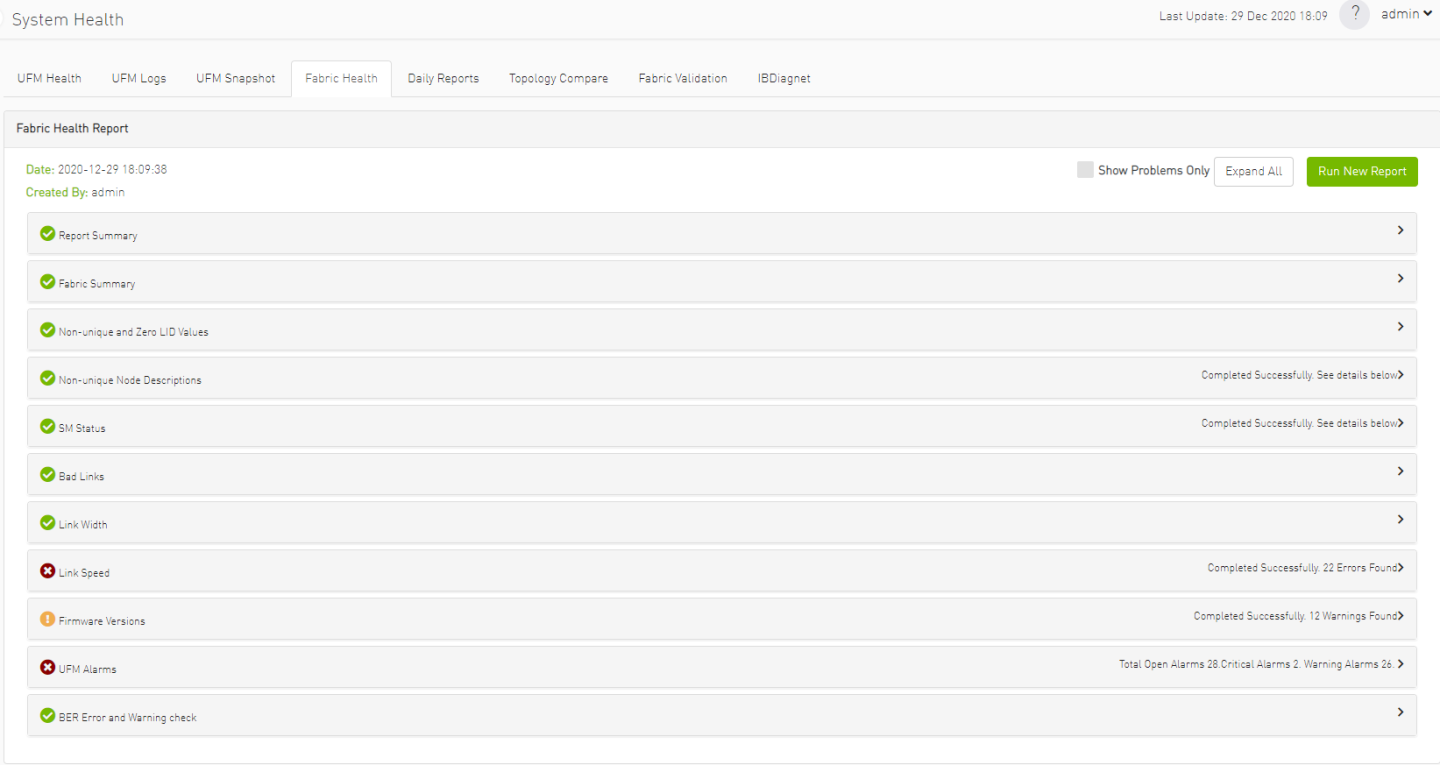Click the orange warning icon beside Firmware Versions
This screenshot has height=765, width=1440.
pos(47,619)
